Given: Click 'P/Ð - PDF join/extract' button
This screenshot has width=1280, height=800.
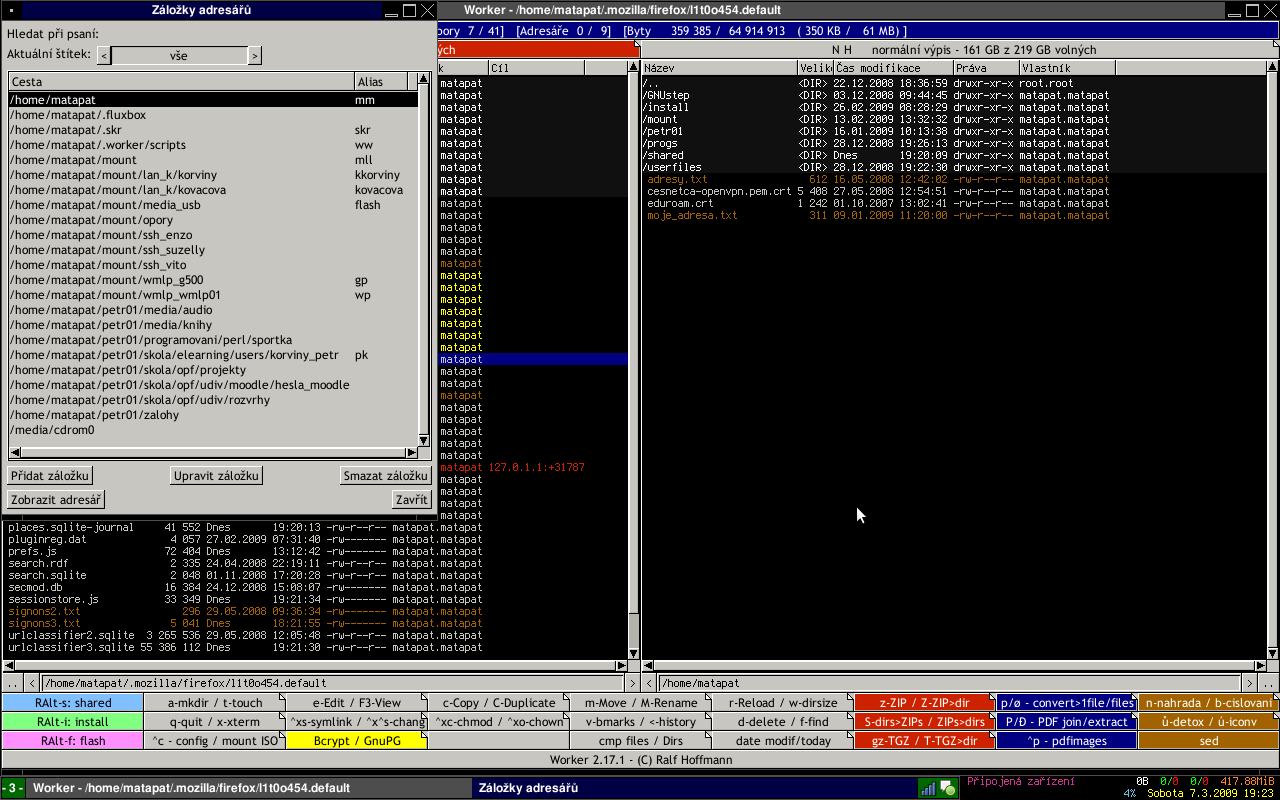Looking at the screenshot, I should click(x=1067, y=722).
